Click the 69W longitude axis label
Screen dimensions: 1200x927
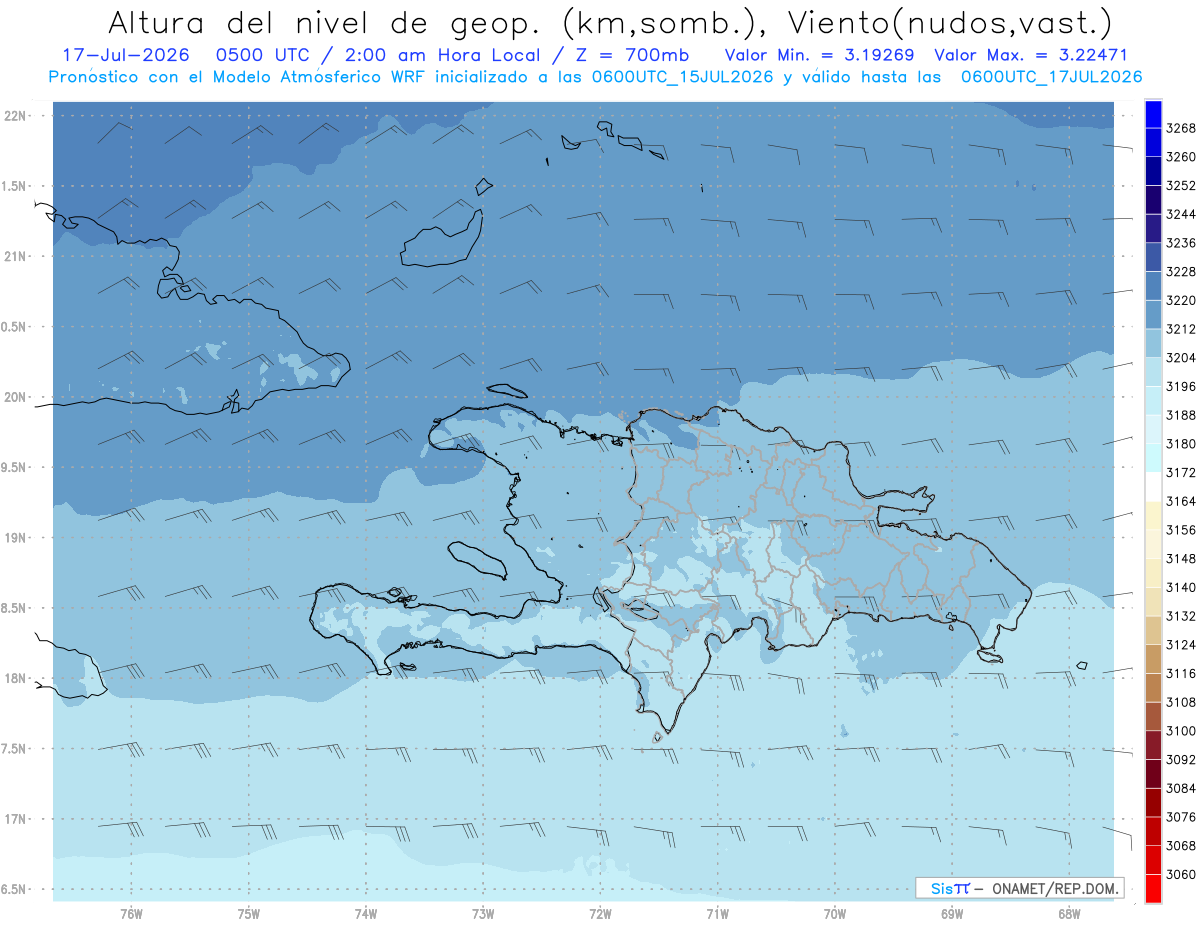tap(952, 914)
